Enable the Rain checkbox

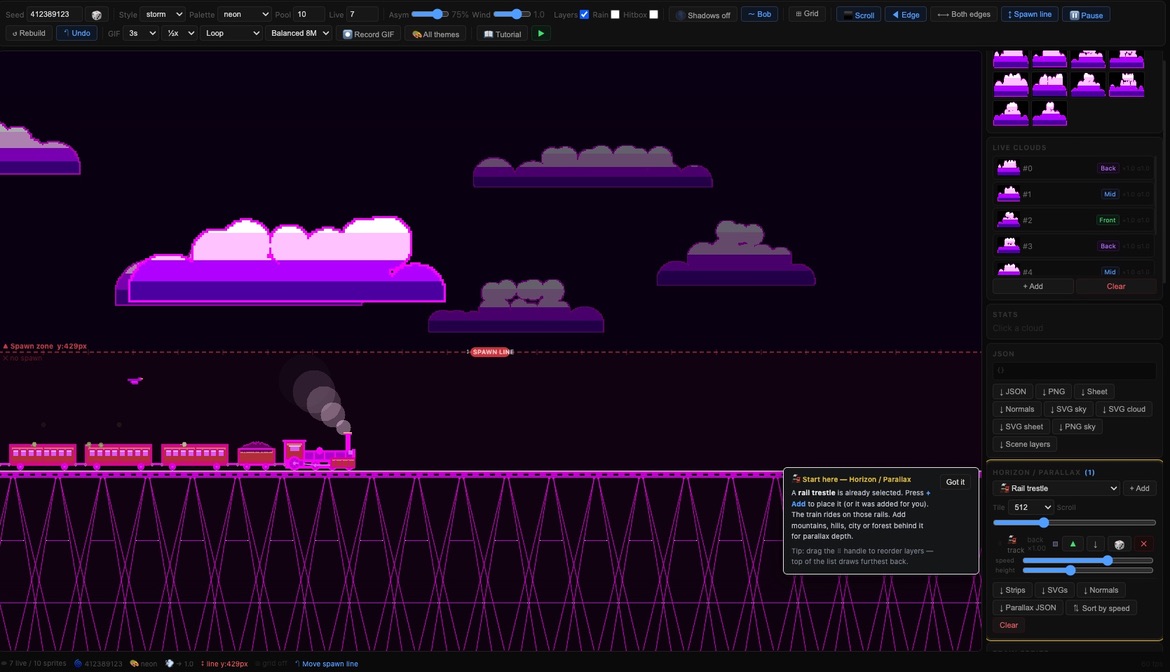click(x=615, y=15)
